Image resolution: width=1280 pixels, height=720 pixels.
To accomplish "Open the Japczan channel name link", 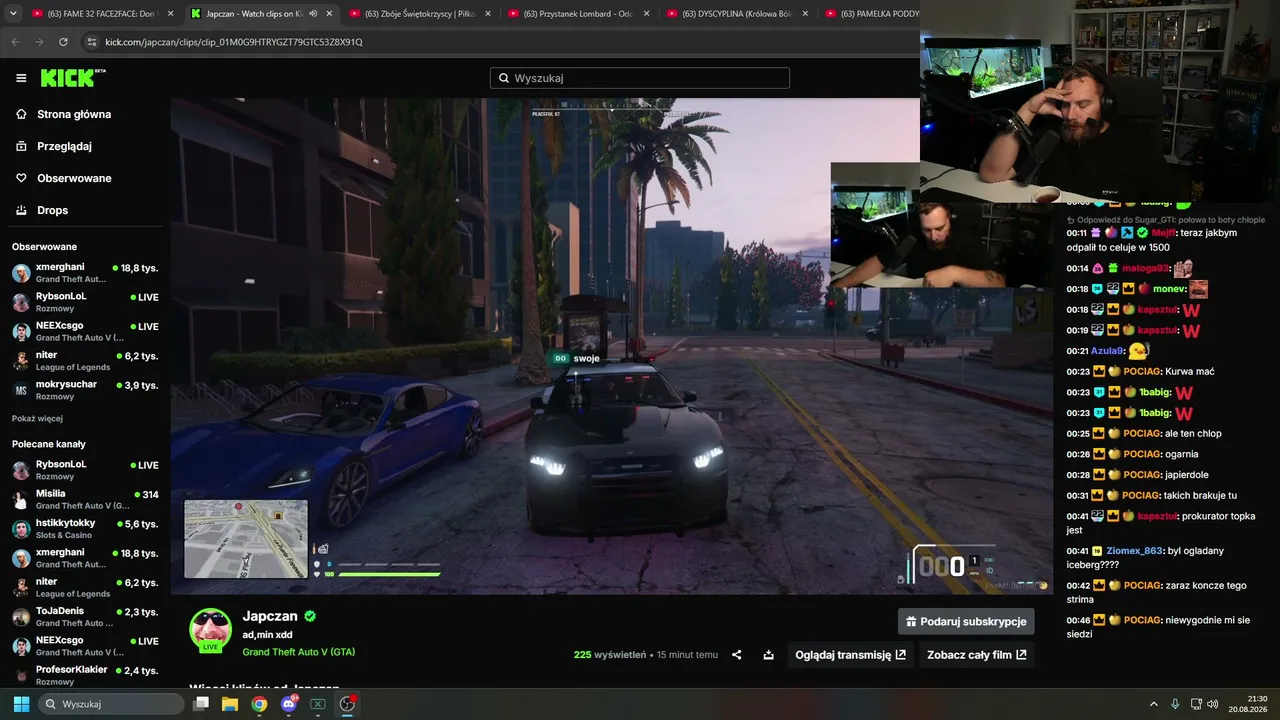I will [x=270, y=617].
